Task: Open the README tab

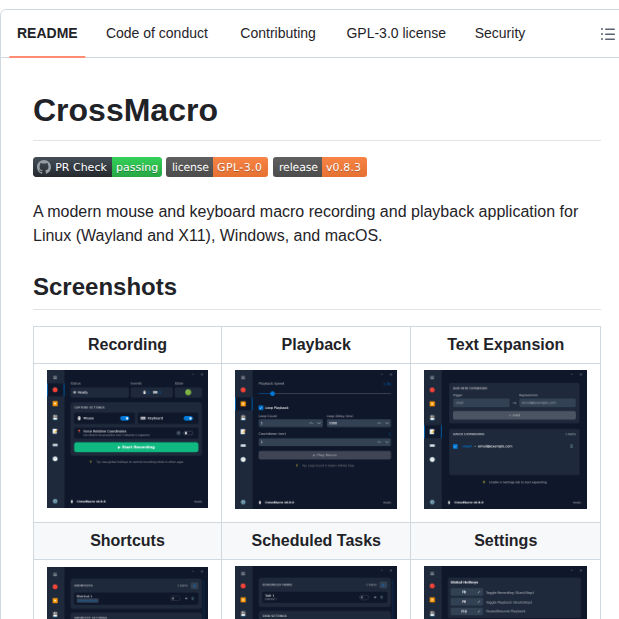Action: coord(47,34)
